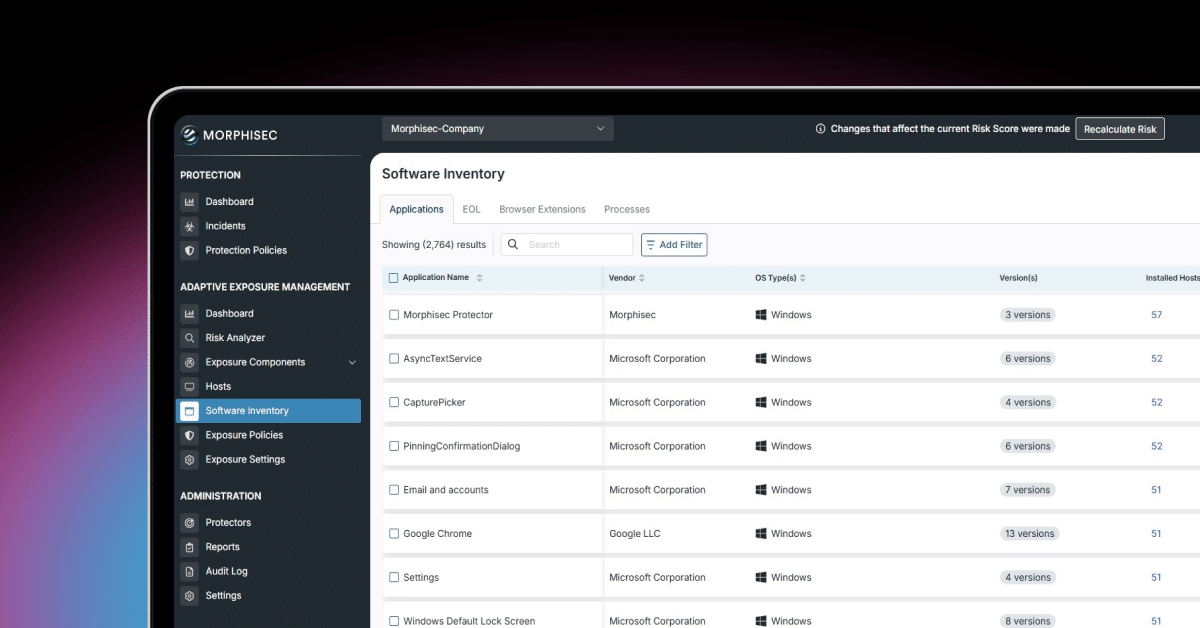Click the Windows logo in AsyncTextService row
Image resolution: width=1200 pixels, height=628 pixels.
[x=761, y=359]
